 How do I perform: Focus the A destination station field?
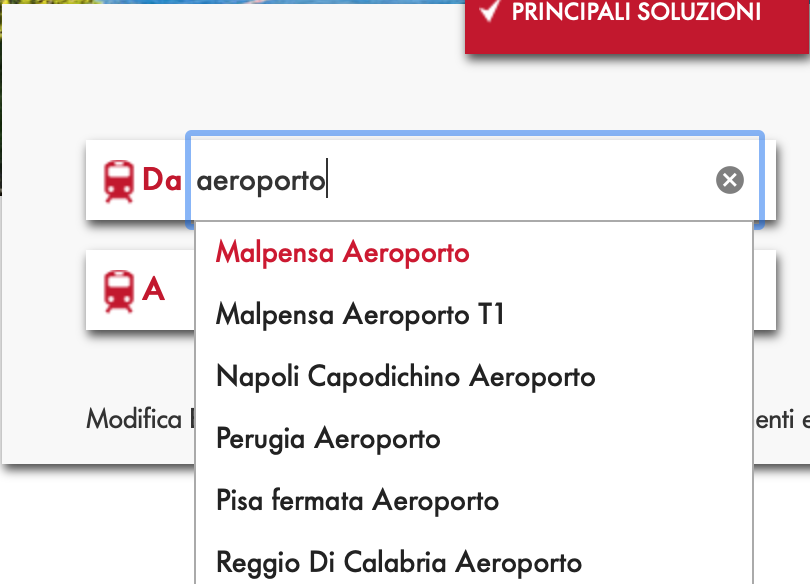coord(764,290)
